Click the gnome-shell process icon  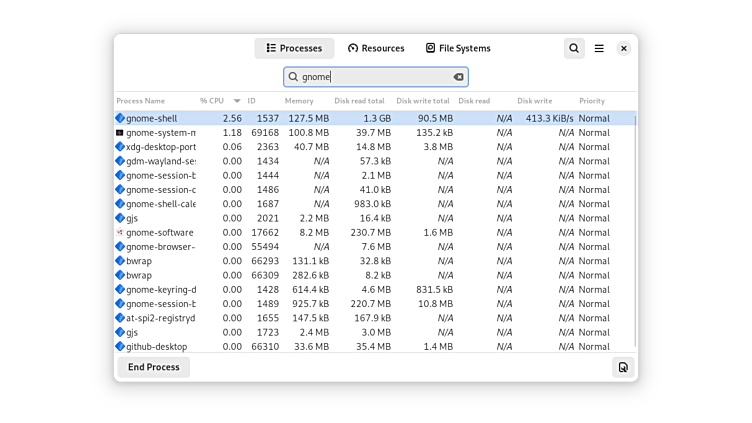click(120, 118)
